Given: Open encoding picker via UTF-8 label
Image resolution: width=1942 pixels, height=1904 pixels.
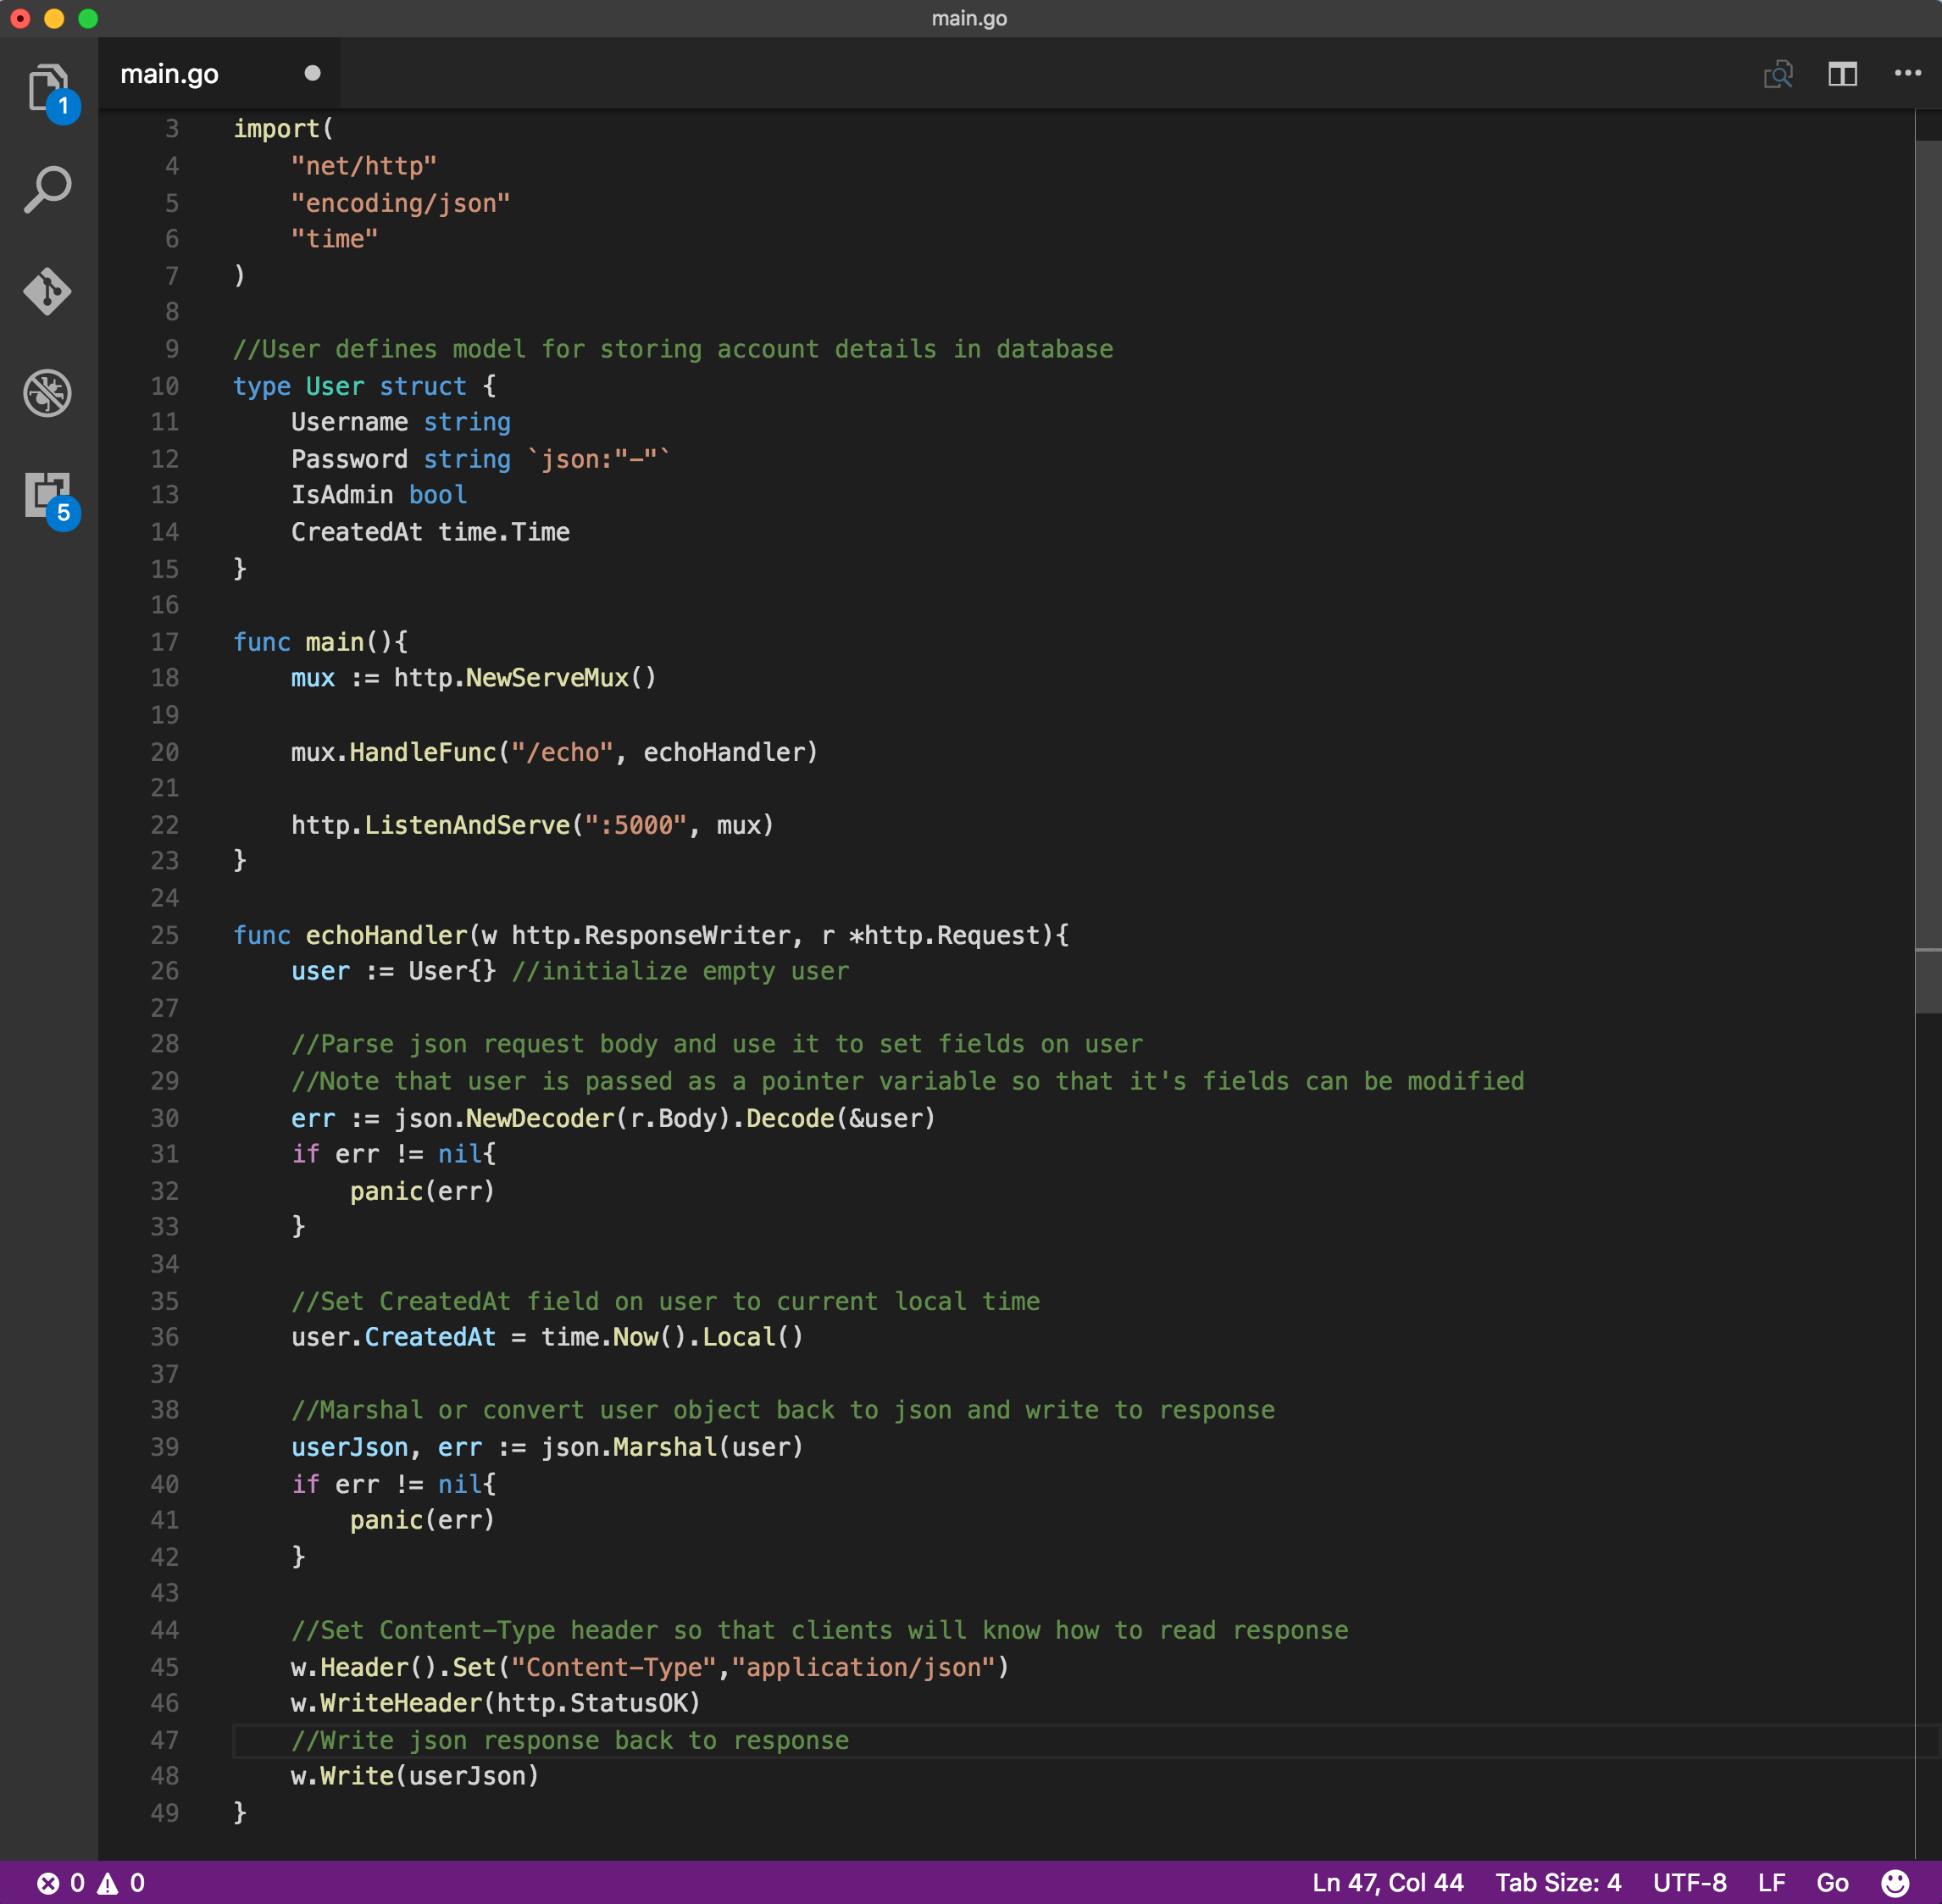Looking at the screenshot, I should [1690, 1881].
